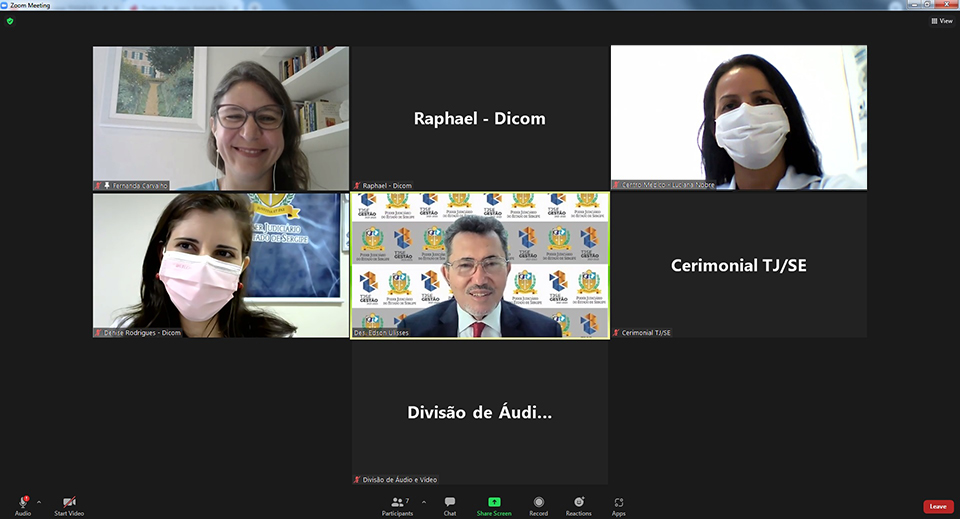Expand audio options arrow next to Audio
Screen dimensions: 960x519
[39, 502]
